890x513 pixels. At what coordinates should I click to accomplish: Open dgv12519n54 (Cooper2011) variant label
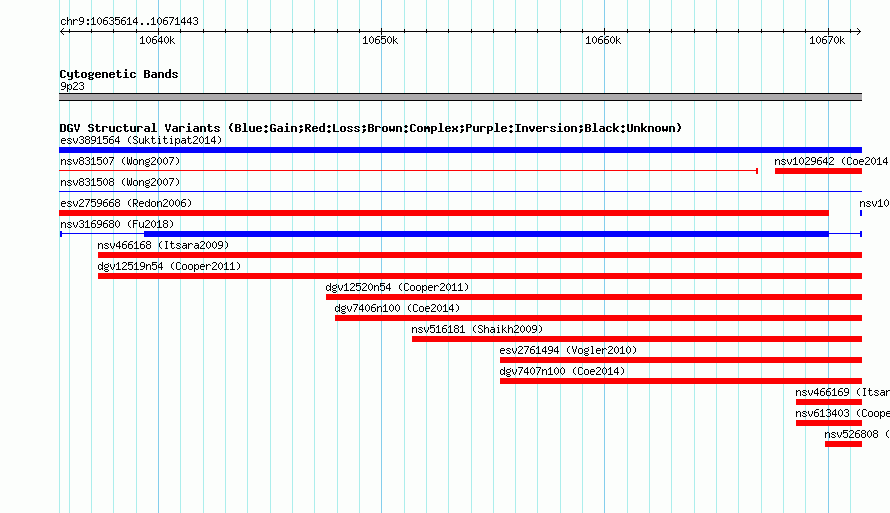(x=169, y=266)
